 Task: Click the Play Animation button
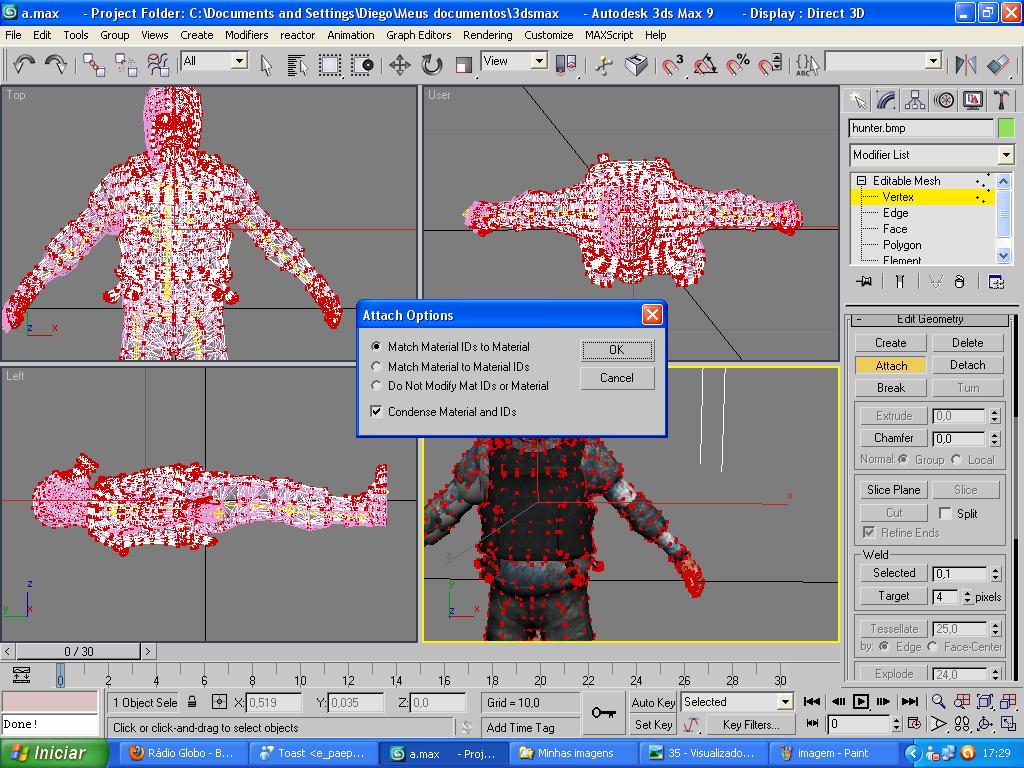pos(860,702)
